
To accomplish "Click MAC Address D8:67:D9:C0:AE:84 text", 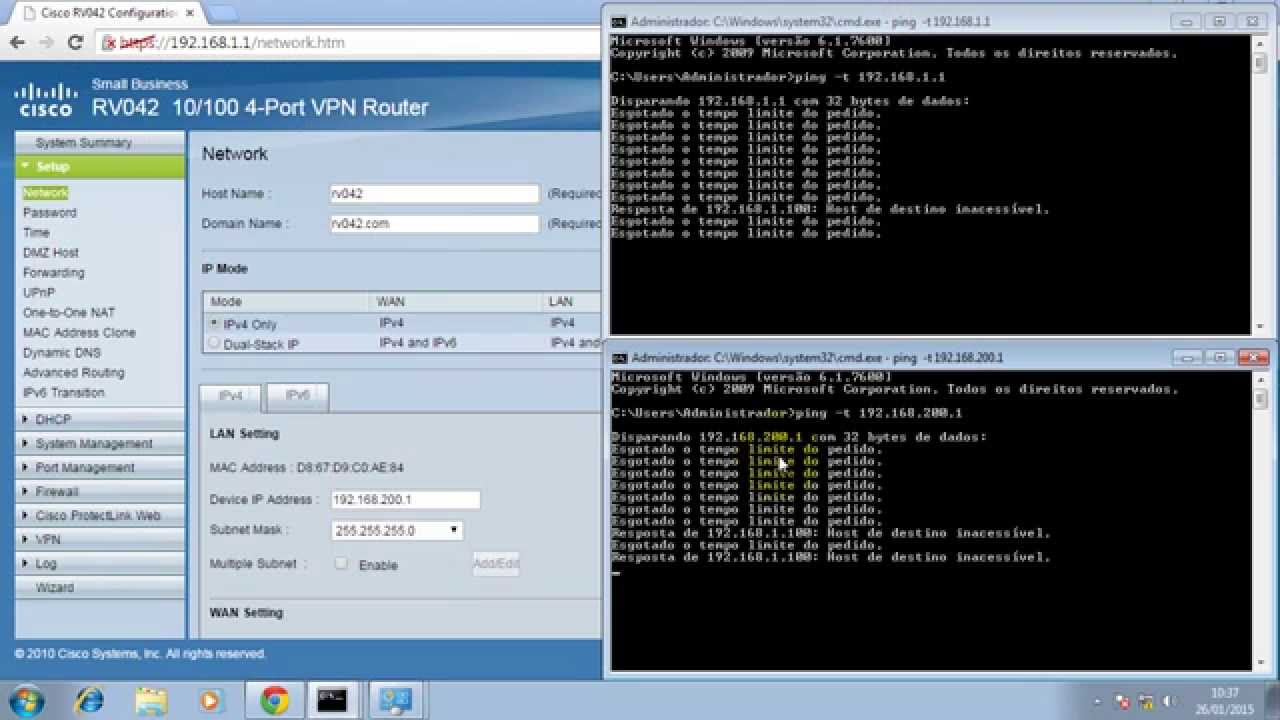I will point(307,468).
